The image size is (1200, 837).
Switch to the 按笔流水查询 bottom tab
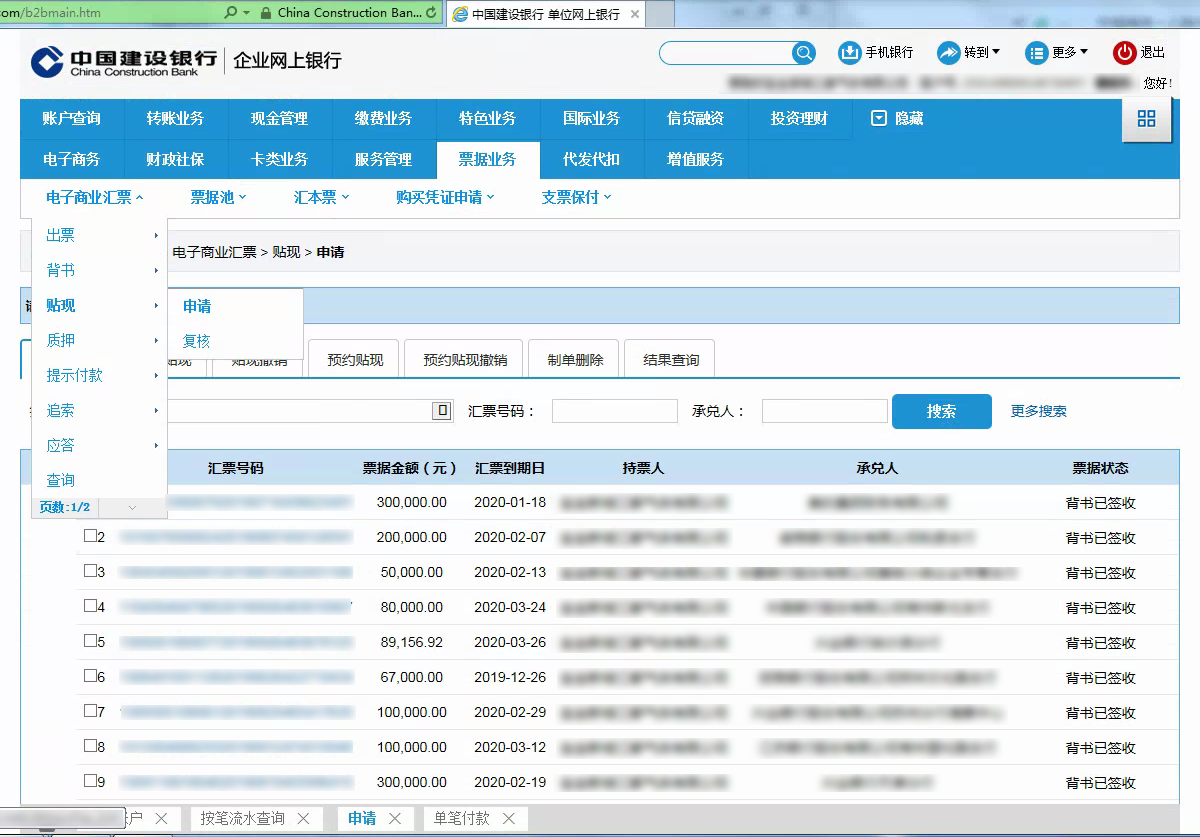(242, 819)
